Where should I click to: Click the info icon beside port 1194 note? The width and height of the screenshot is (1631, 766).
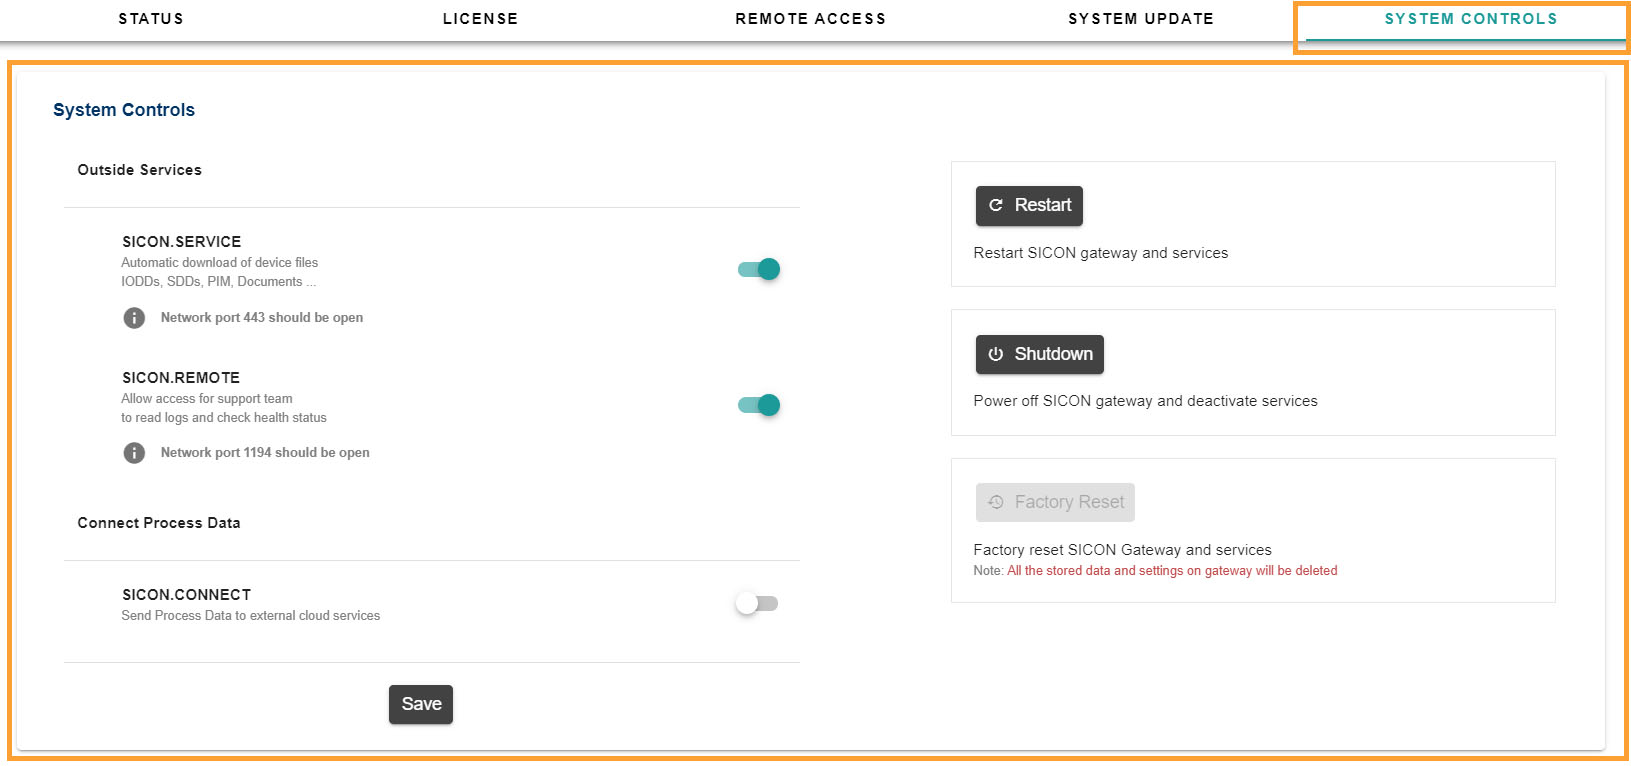134,453
